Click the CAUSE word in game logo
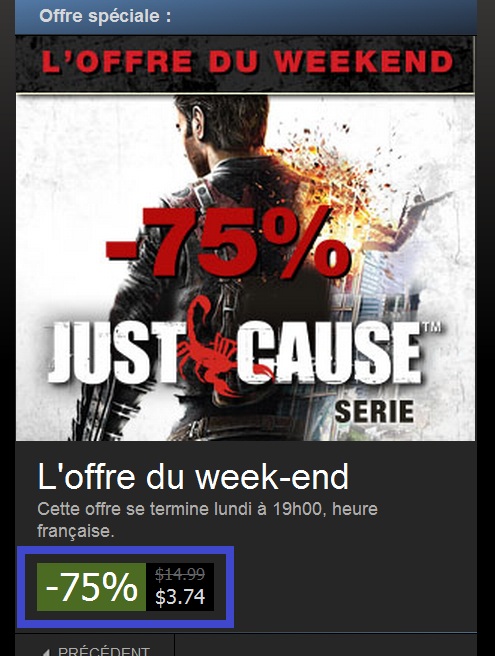This screenshot has width=495, height=656. coord(329,353)
